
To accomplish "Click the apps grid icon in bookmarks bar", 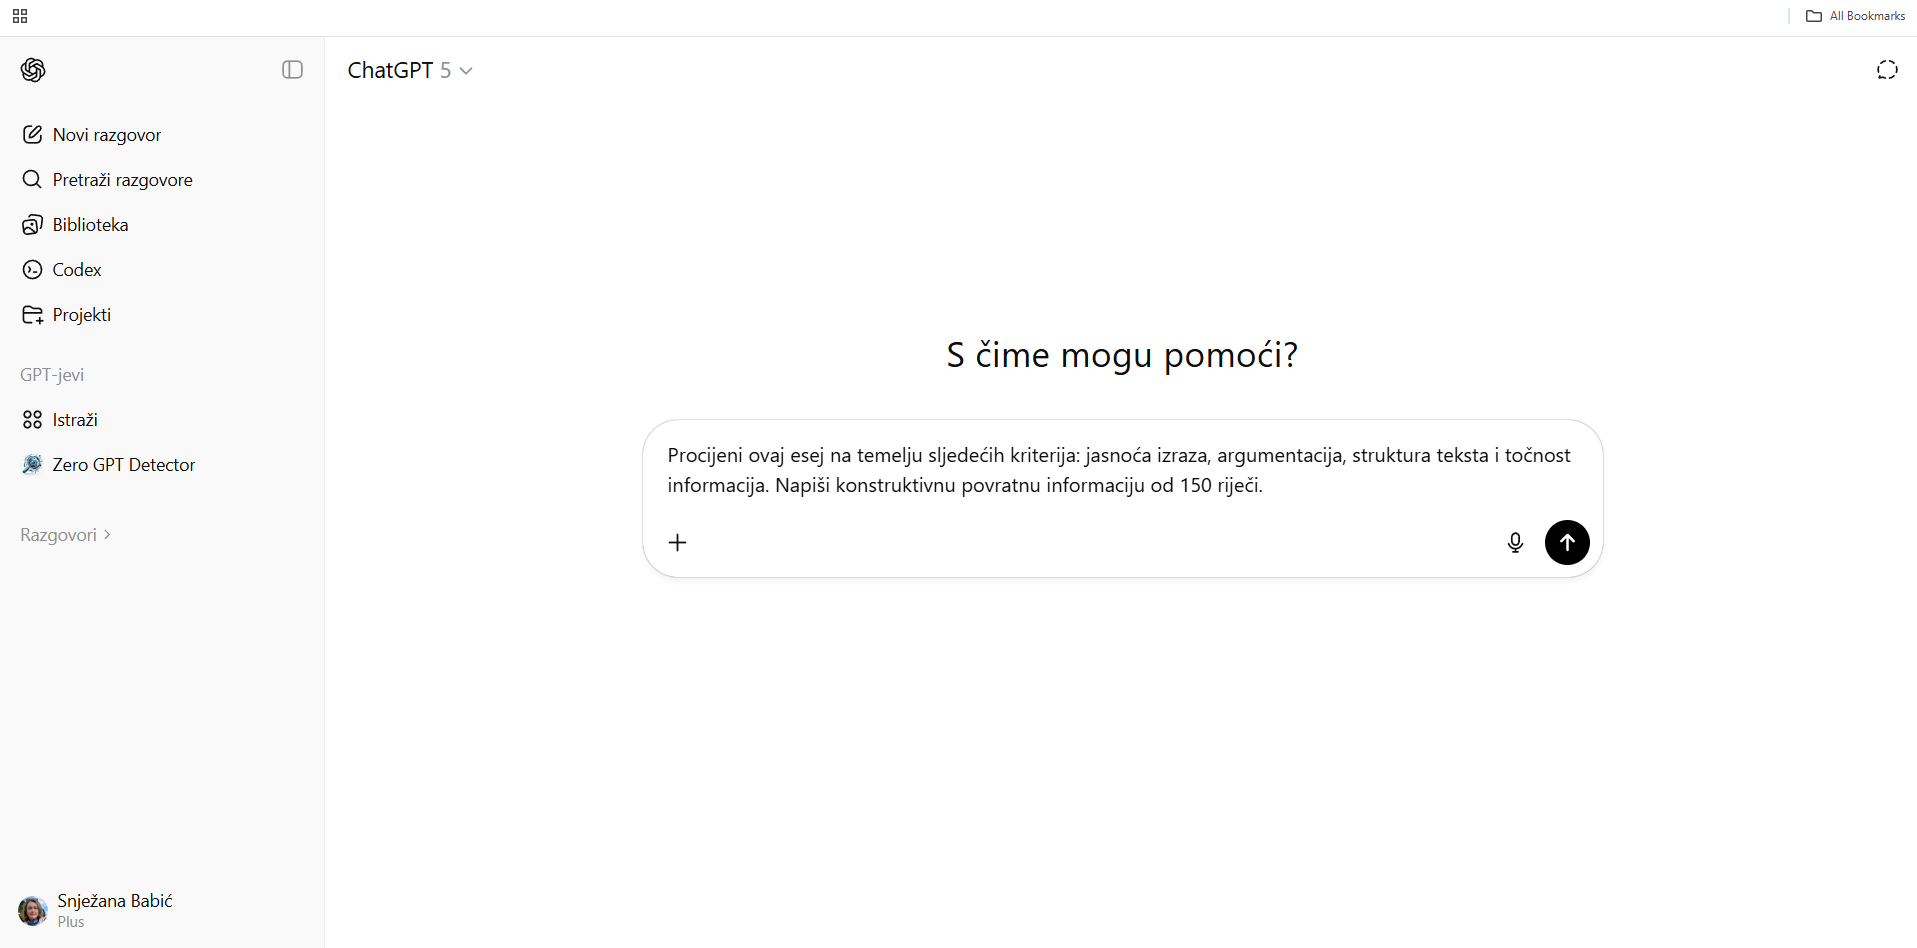I will (20, 16).
